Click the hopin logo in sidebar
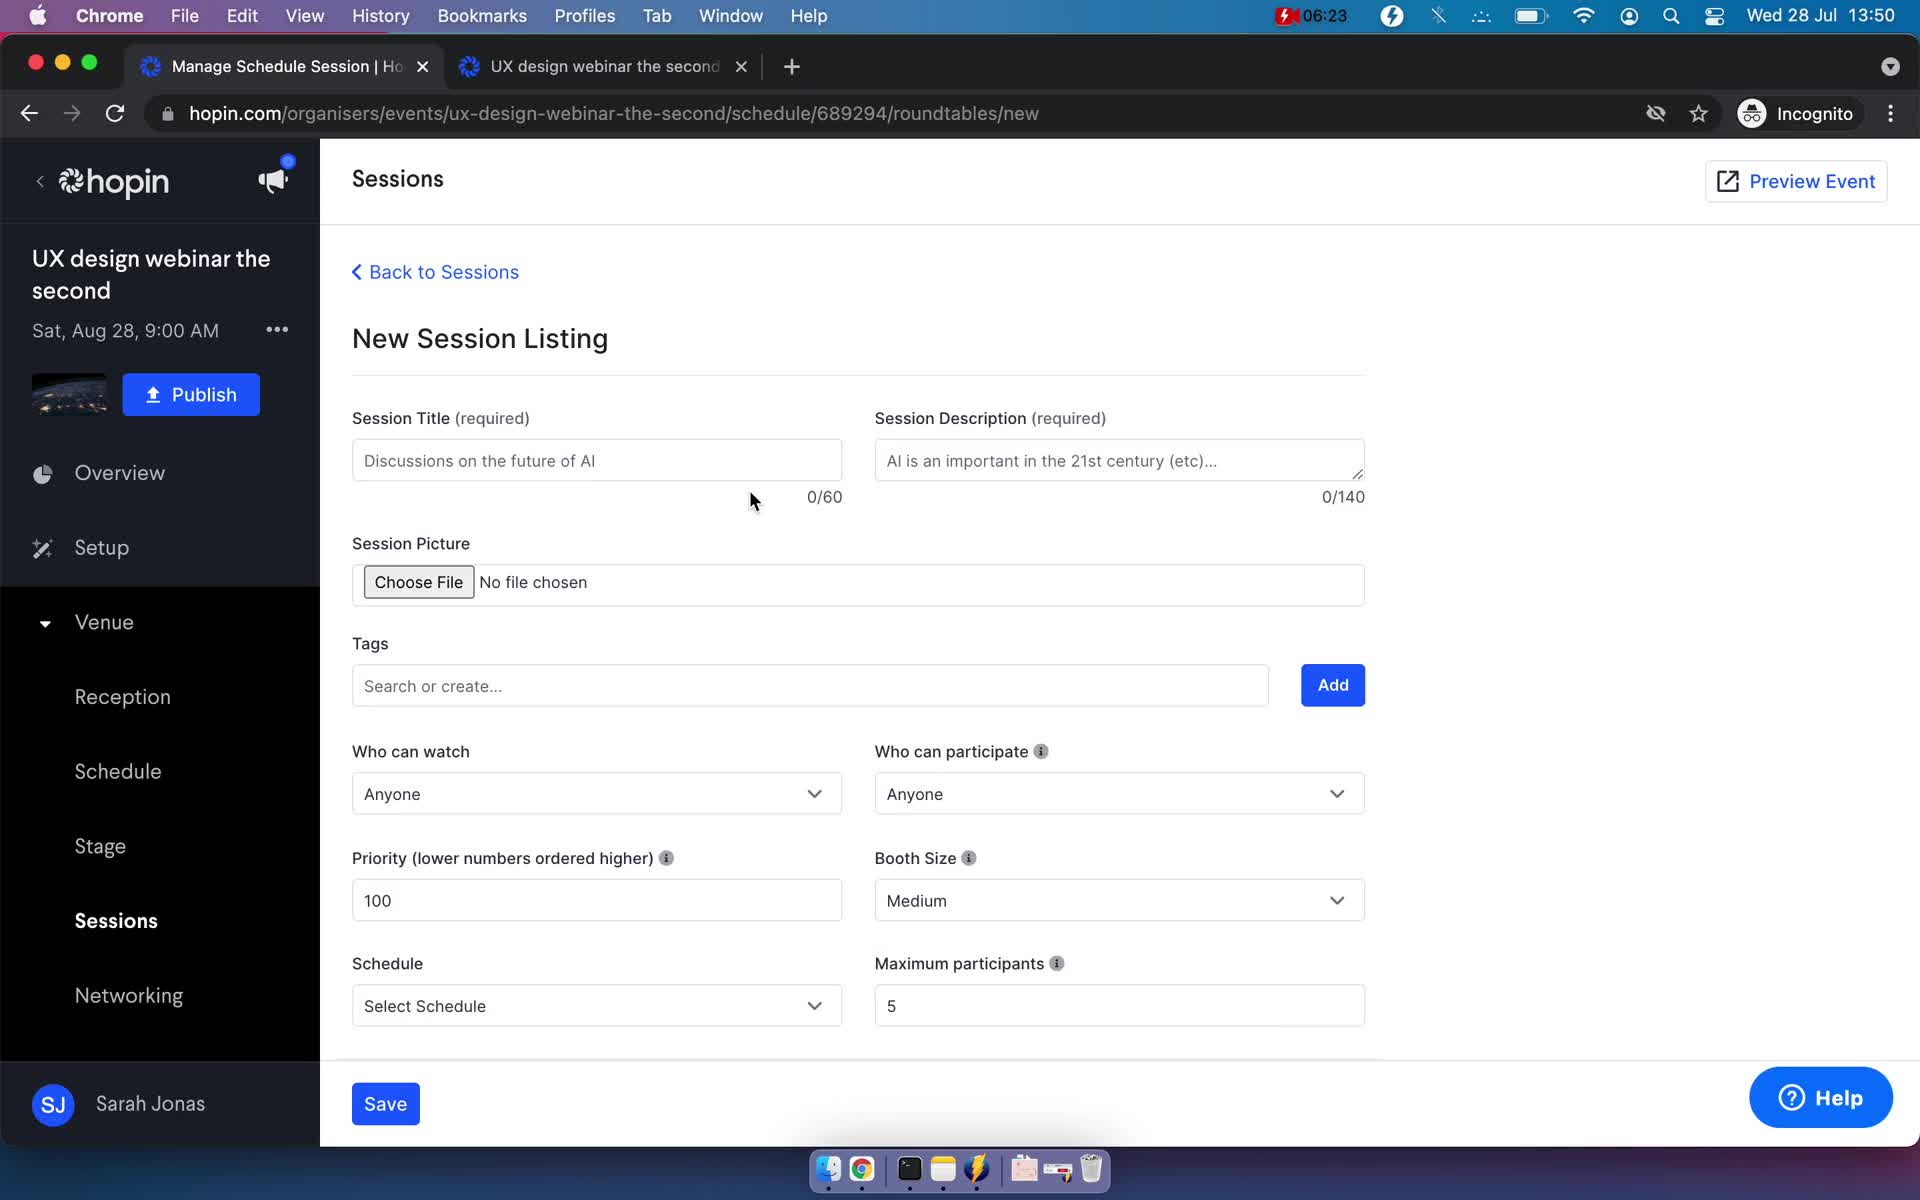Viewport: 1920px width, 1200px height. 113,181
